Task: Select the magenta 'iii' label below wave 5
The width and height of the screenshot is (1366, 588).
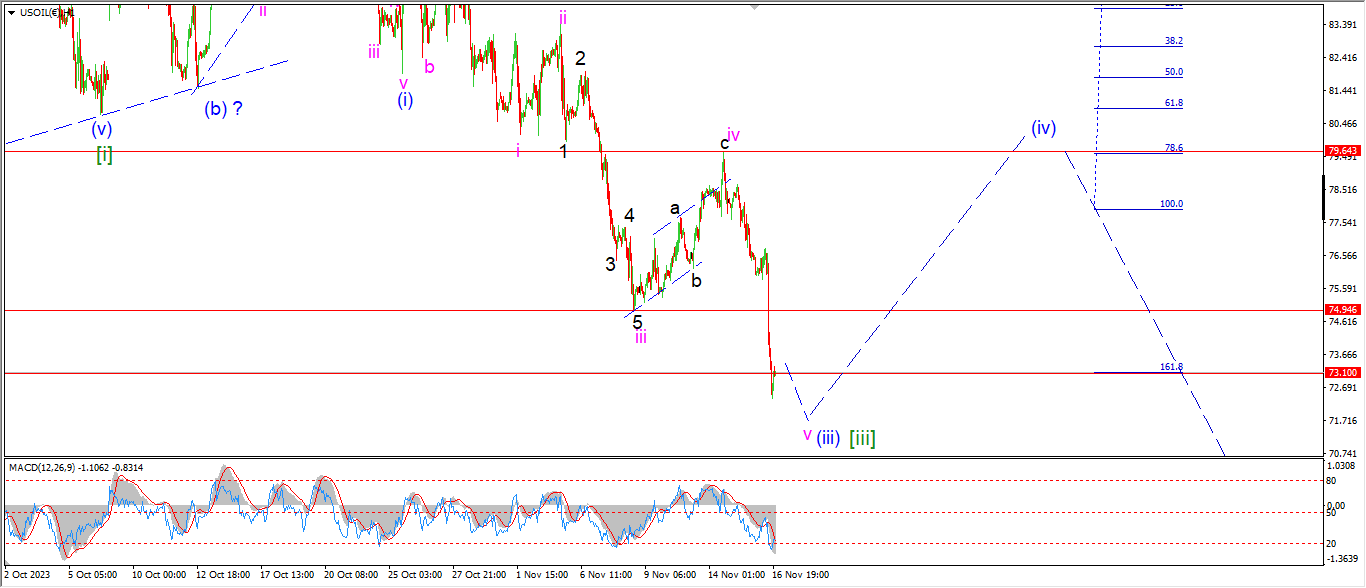Action: (640, 337)
